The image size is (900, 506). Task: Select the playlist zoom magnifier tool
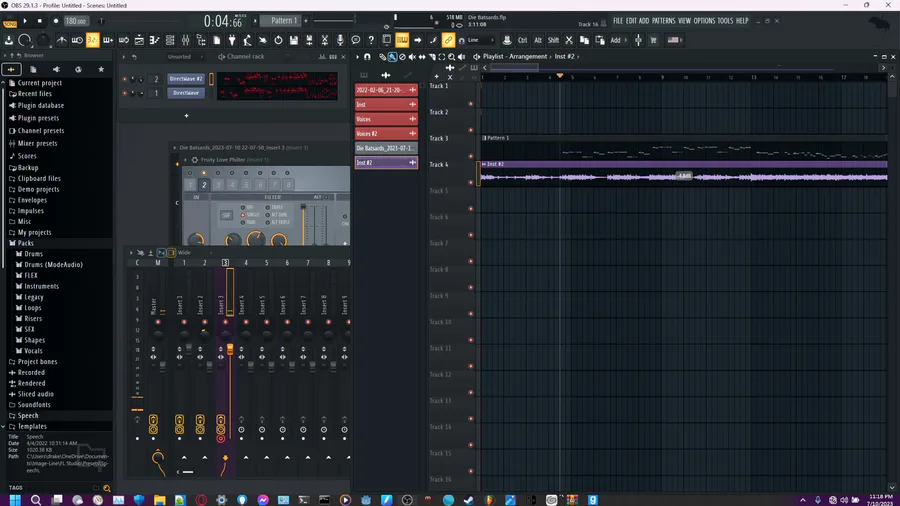click(x=452, y=57)
